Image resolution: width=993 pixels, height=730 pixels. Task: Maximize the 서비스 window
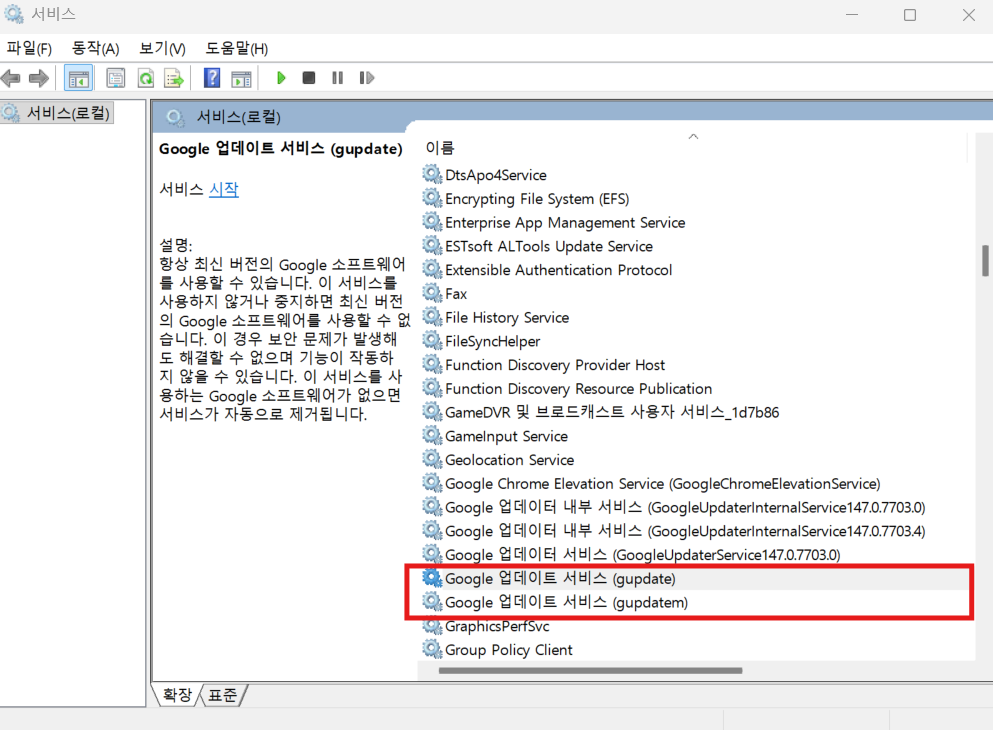tap(910, 15)
